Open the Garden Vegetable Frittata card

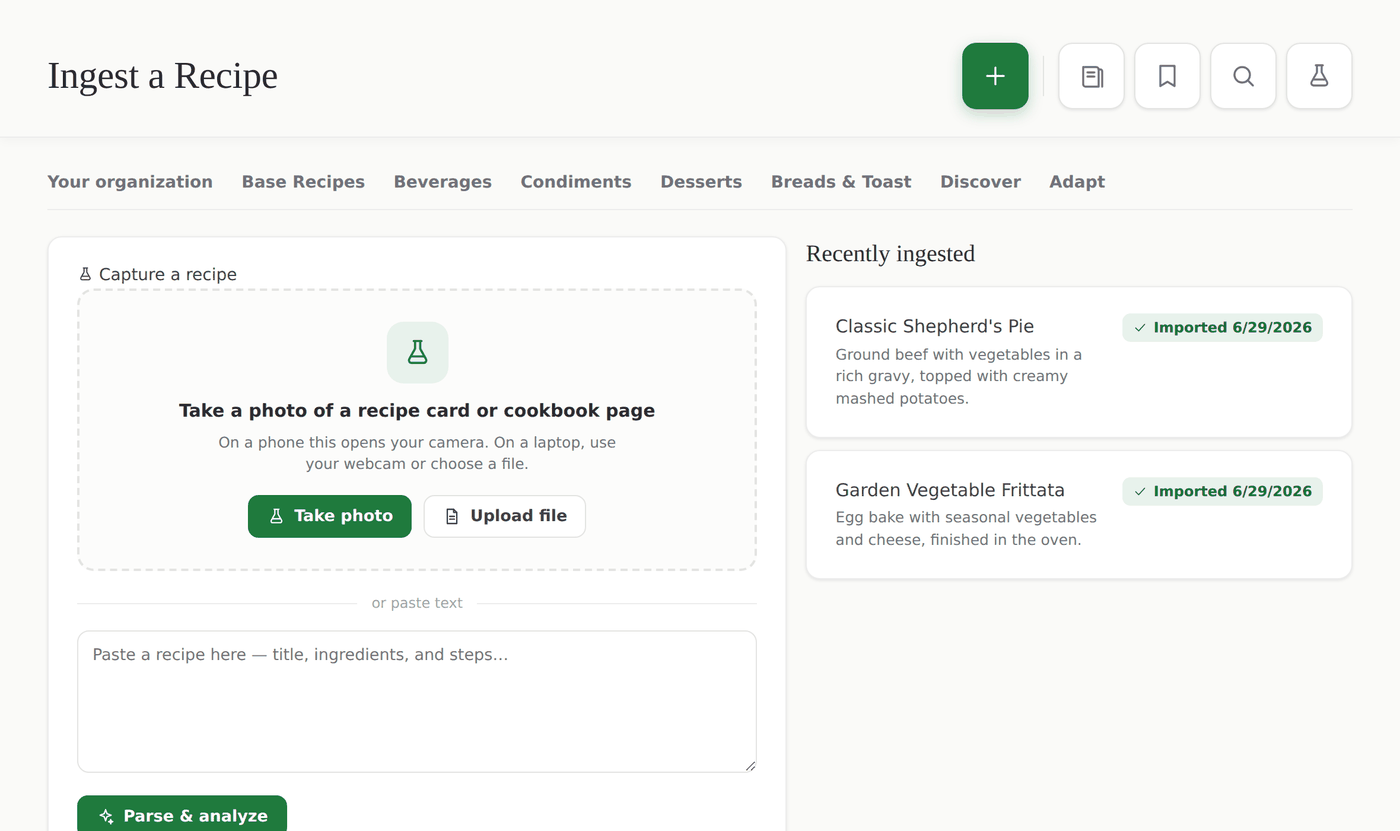point(1079,515)
